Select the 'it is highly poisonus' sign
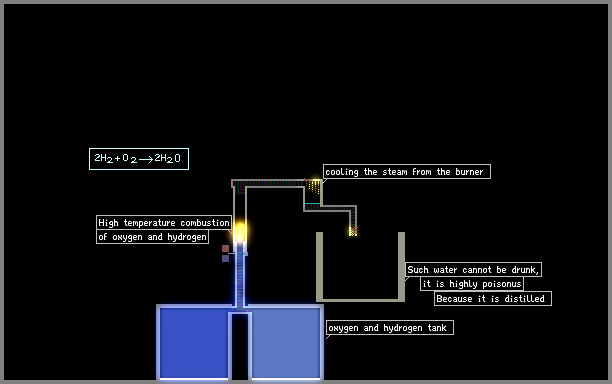This screenshot has width=612, height=384. pyautogui.click(x=472, y=284)
